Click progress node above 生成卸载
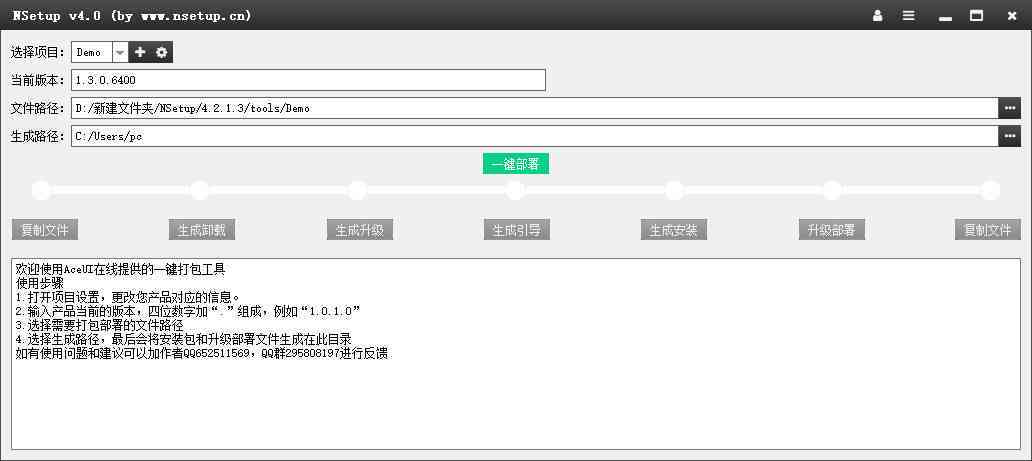Screen dimensions: 1032x461 199,191
